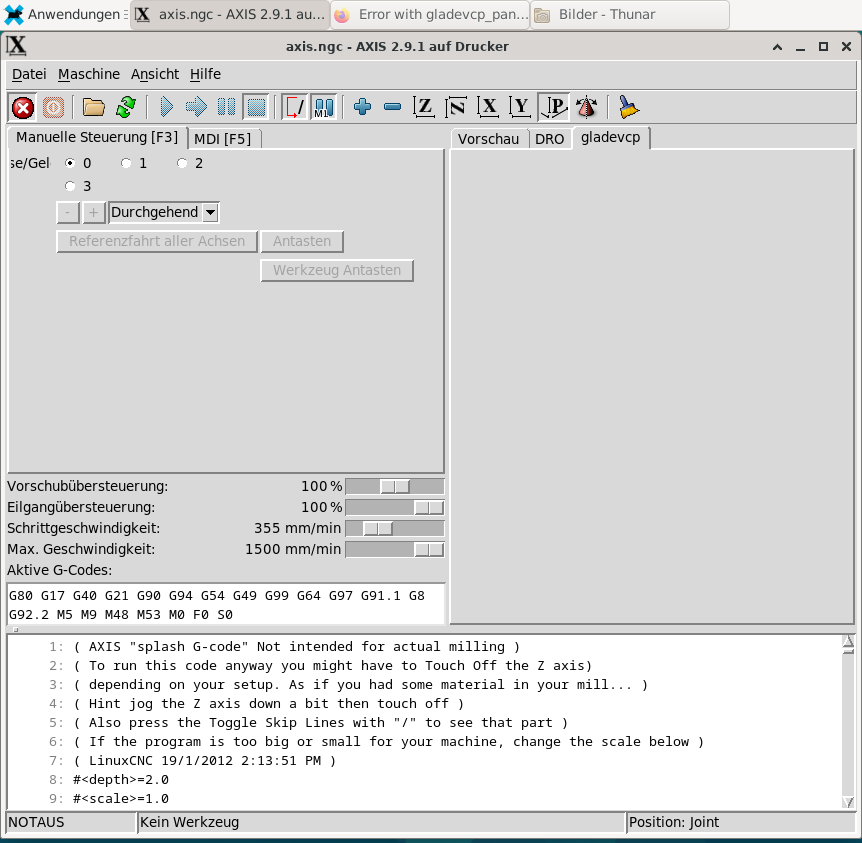Select perspective view P icon
862x843 pixels.
tap(554, 107)
